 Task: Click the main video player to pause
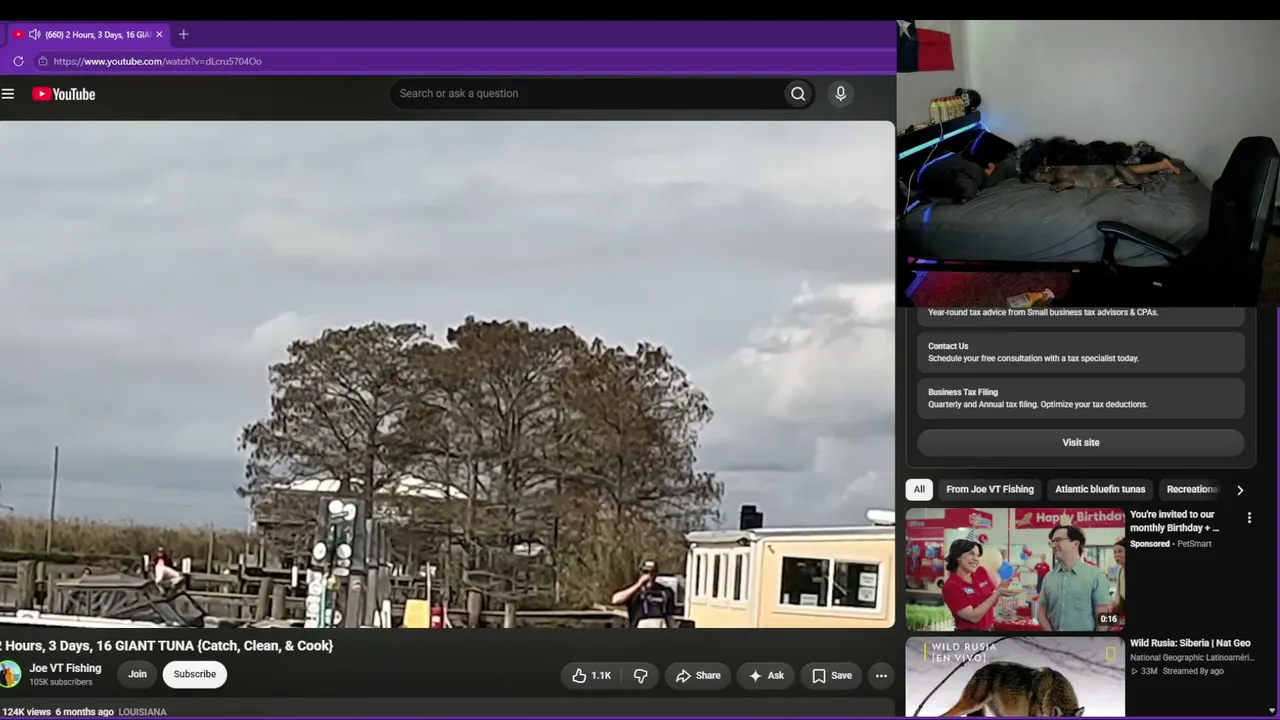point(447,375)
